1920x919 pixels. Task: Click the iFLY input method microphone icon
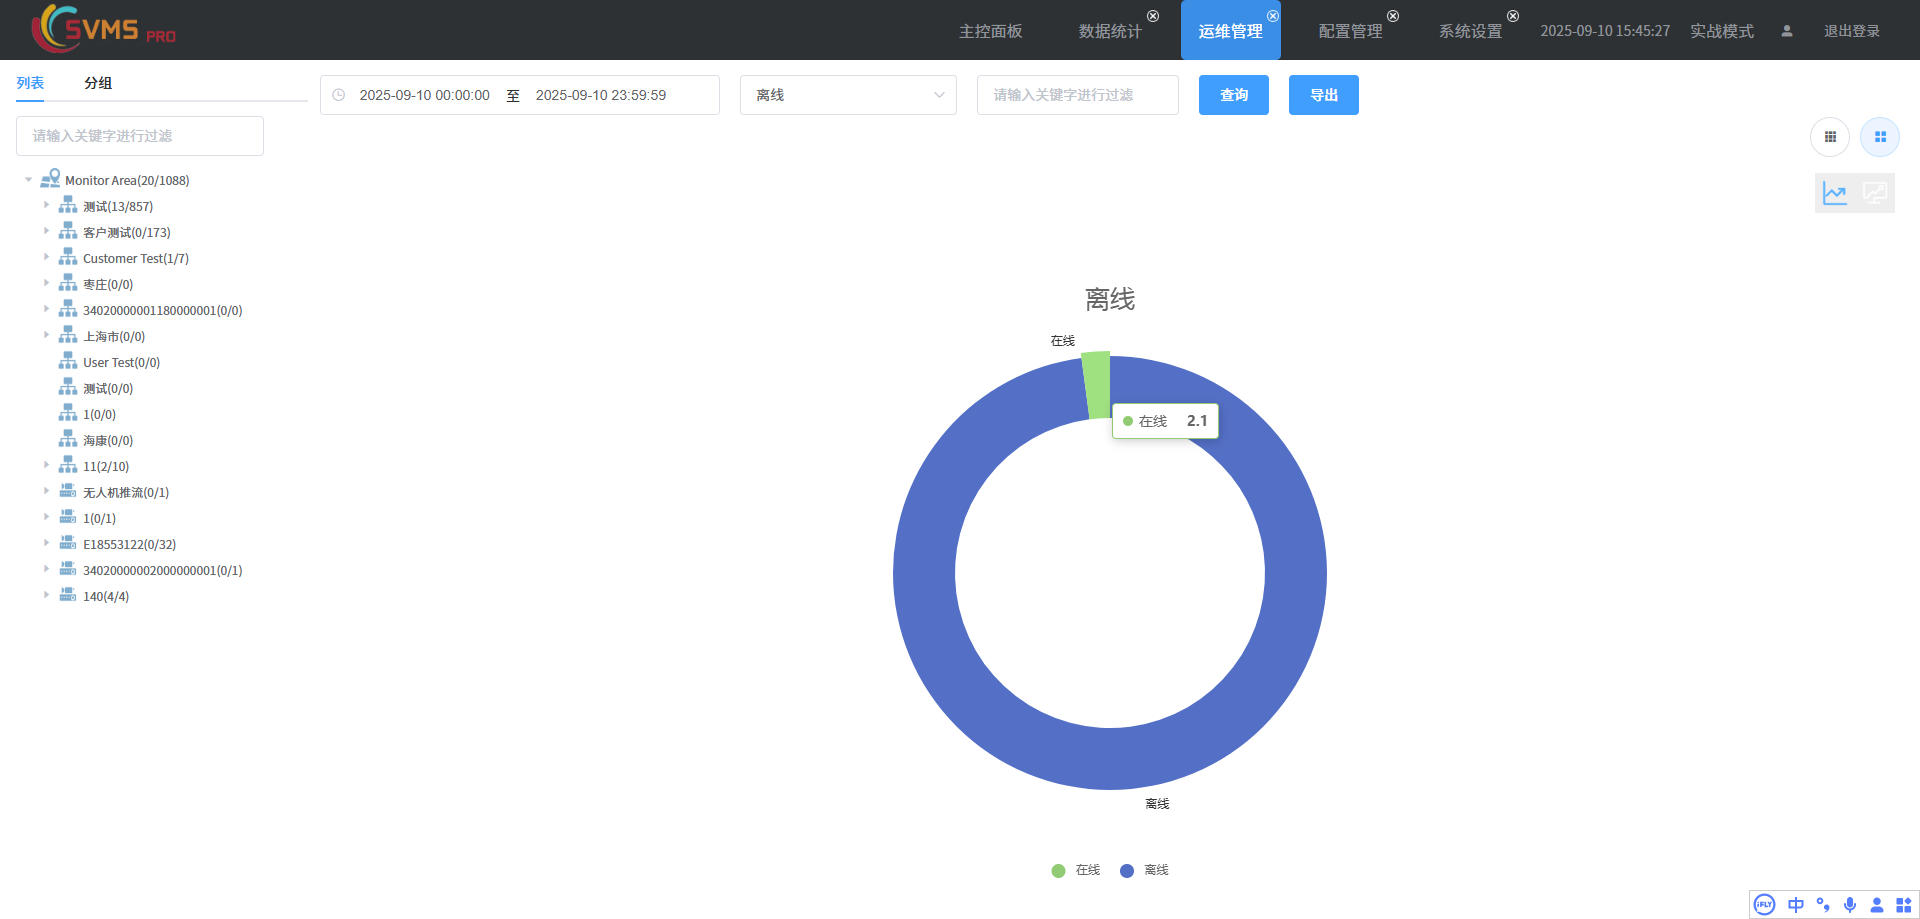[x=1850, y=905]
